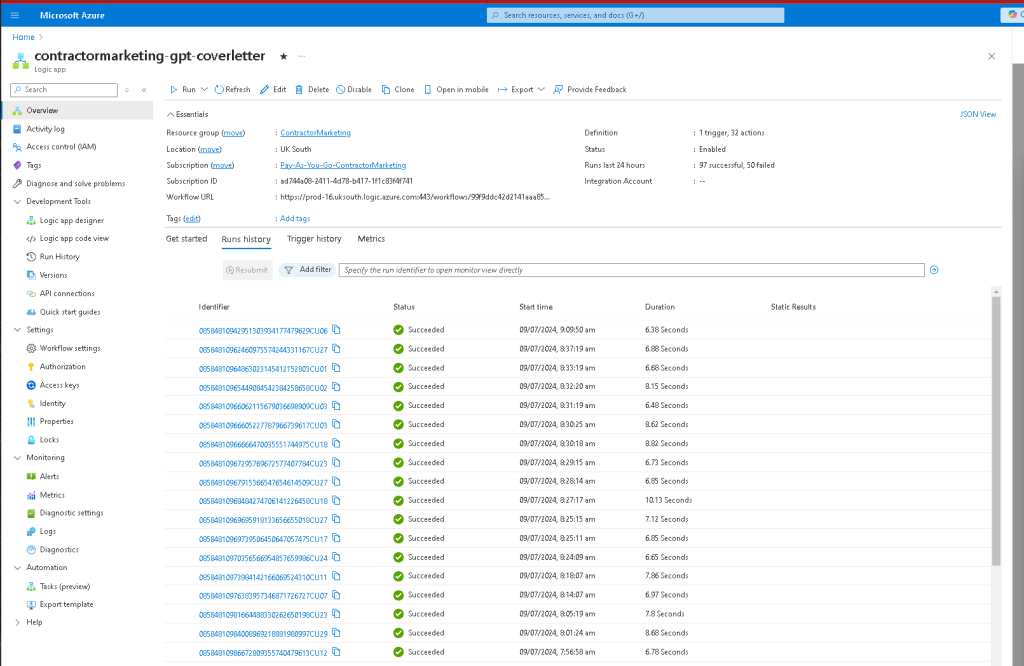Open the Azure portal hamburger menu

pos(14,15)
